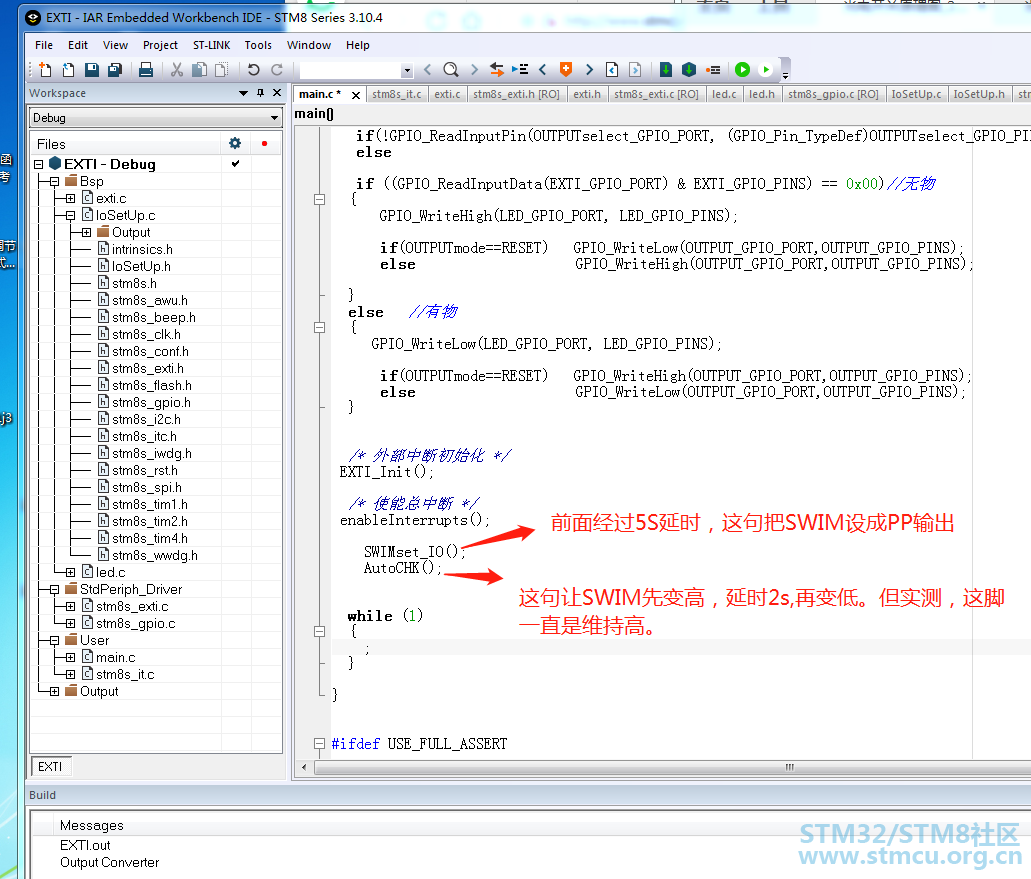Collapse IoSetUp.c node
The image size is (1031, 879).
pos(70,215)
